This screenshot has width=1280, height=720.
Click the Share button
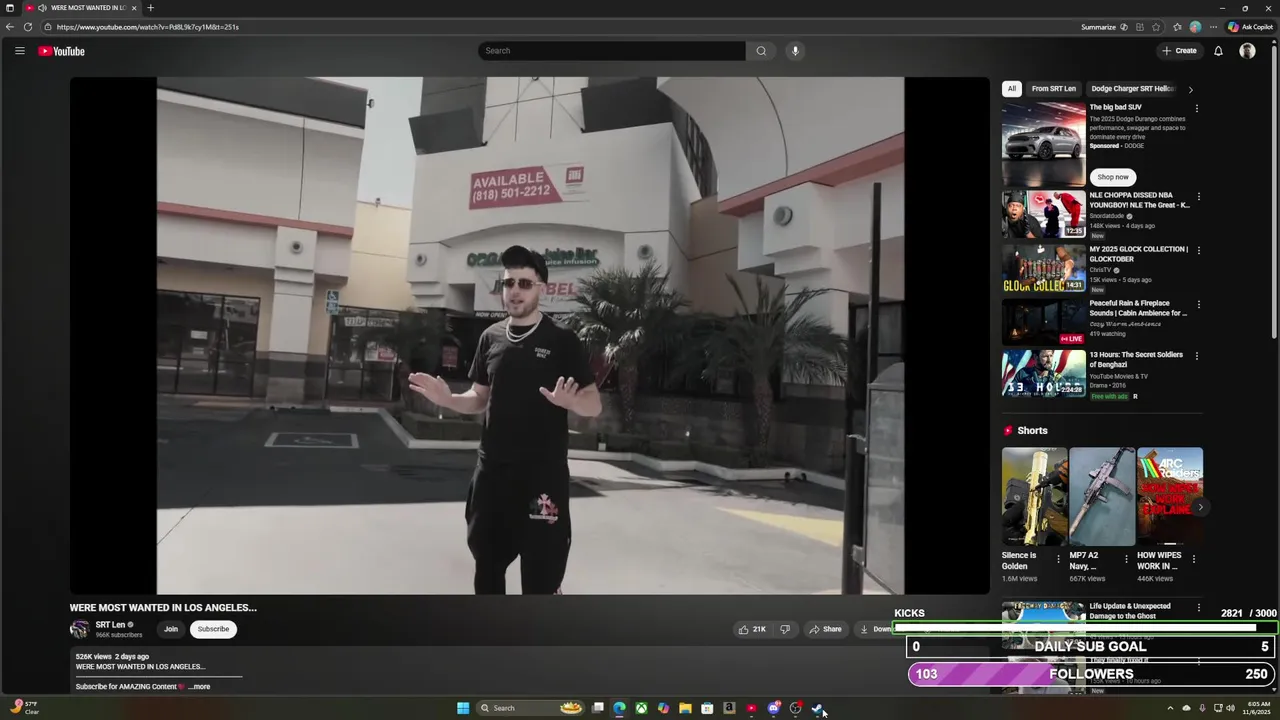point(825,629)
